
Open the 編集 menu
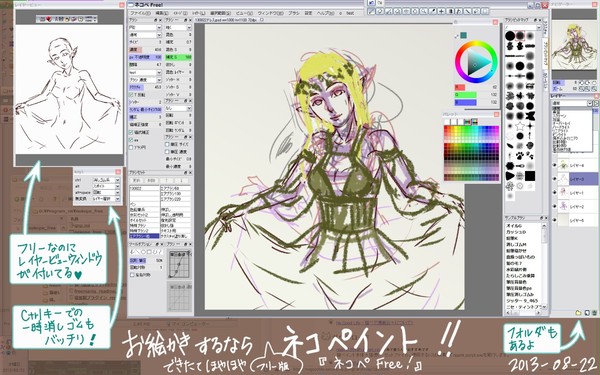(162, 13)
